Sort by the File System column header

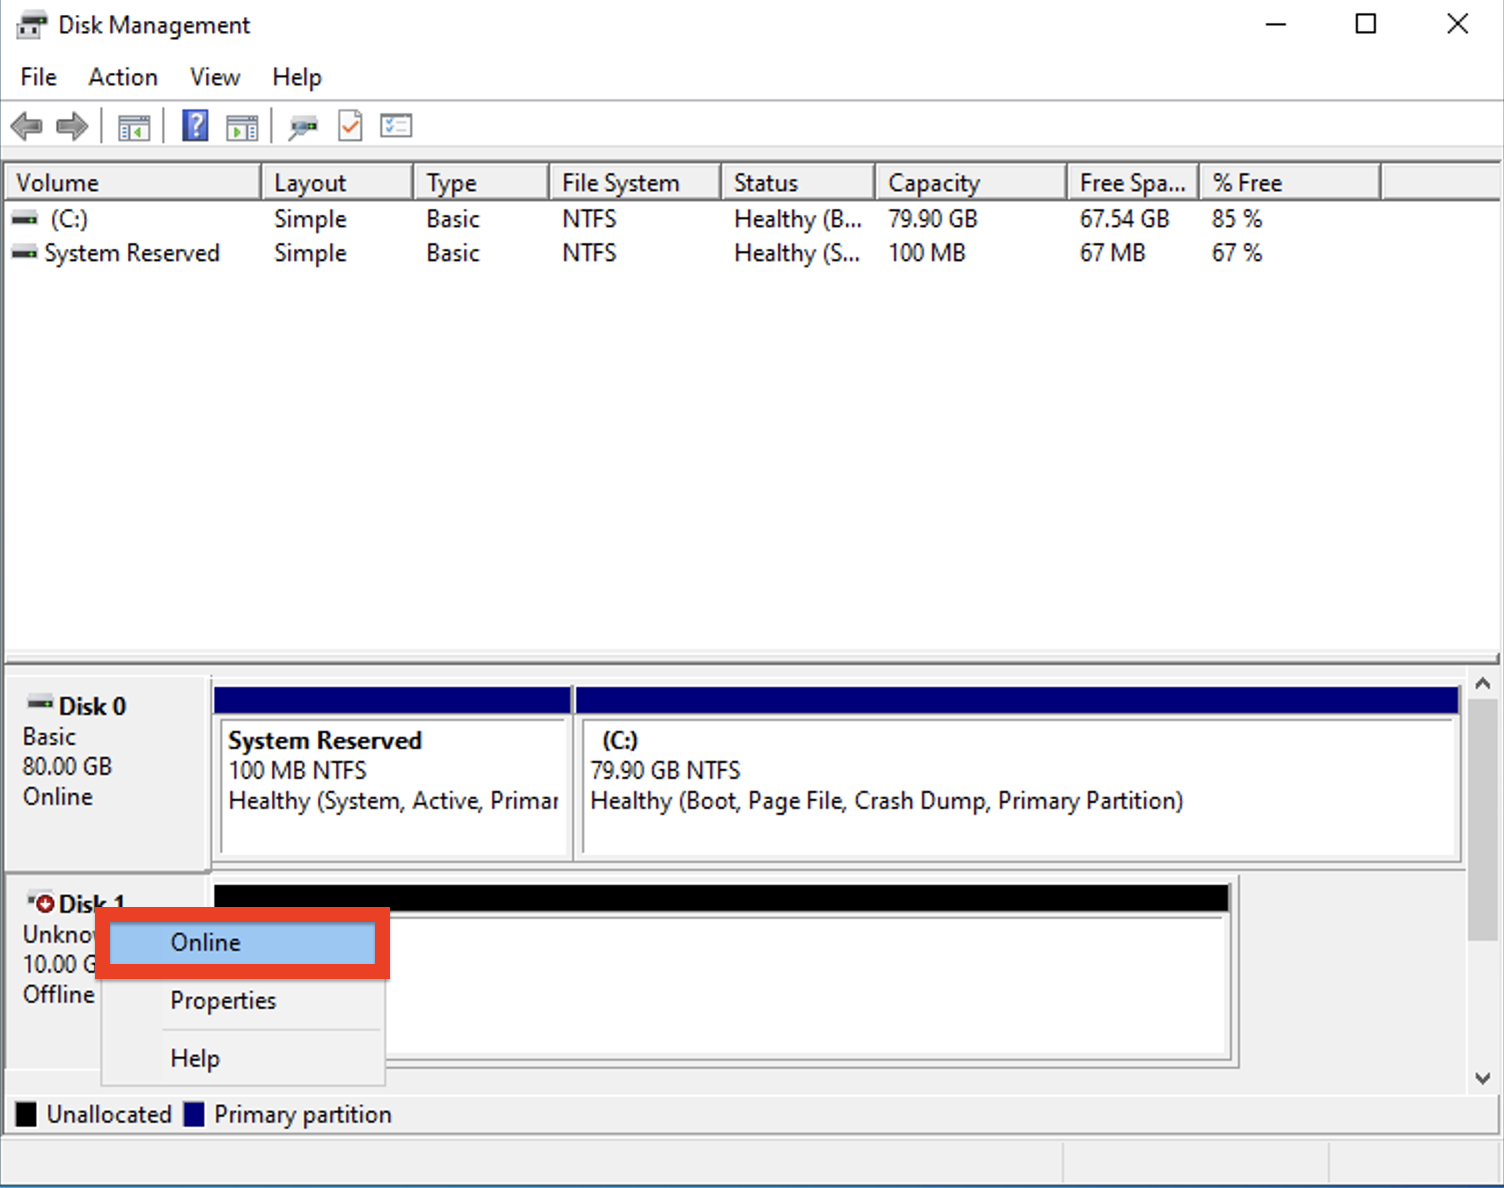point(635,183)
